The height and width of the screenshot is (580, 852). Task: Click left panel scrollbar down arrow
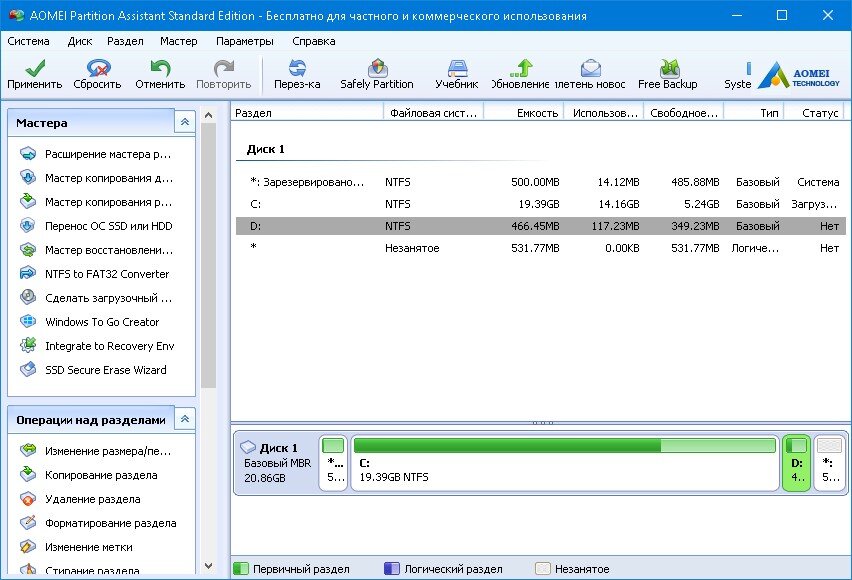[x=208, y=566]
